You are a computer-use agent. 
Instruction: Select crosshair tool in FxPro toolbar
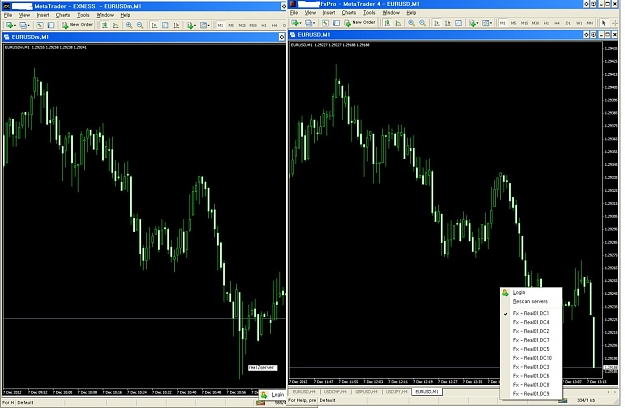pos(615,23)
